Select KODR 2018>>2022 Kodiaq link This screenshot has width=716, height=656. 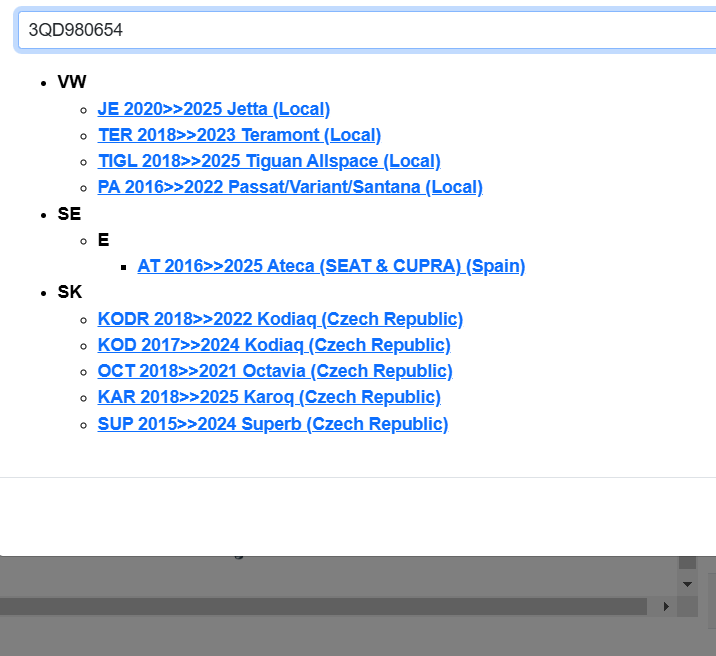pyautogui.click(x=280, y=319)
